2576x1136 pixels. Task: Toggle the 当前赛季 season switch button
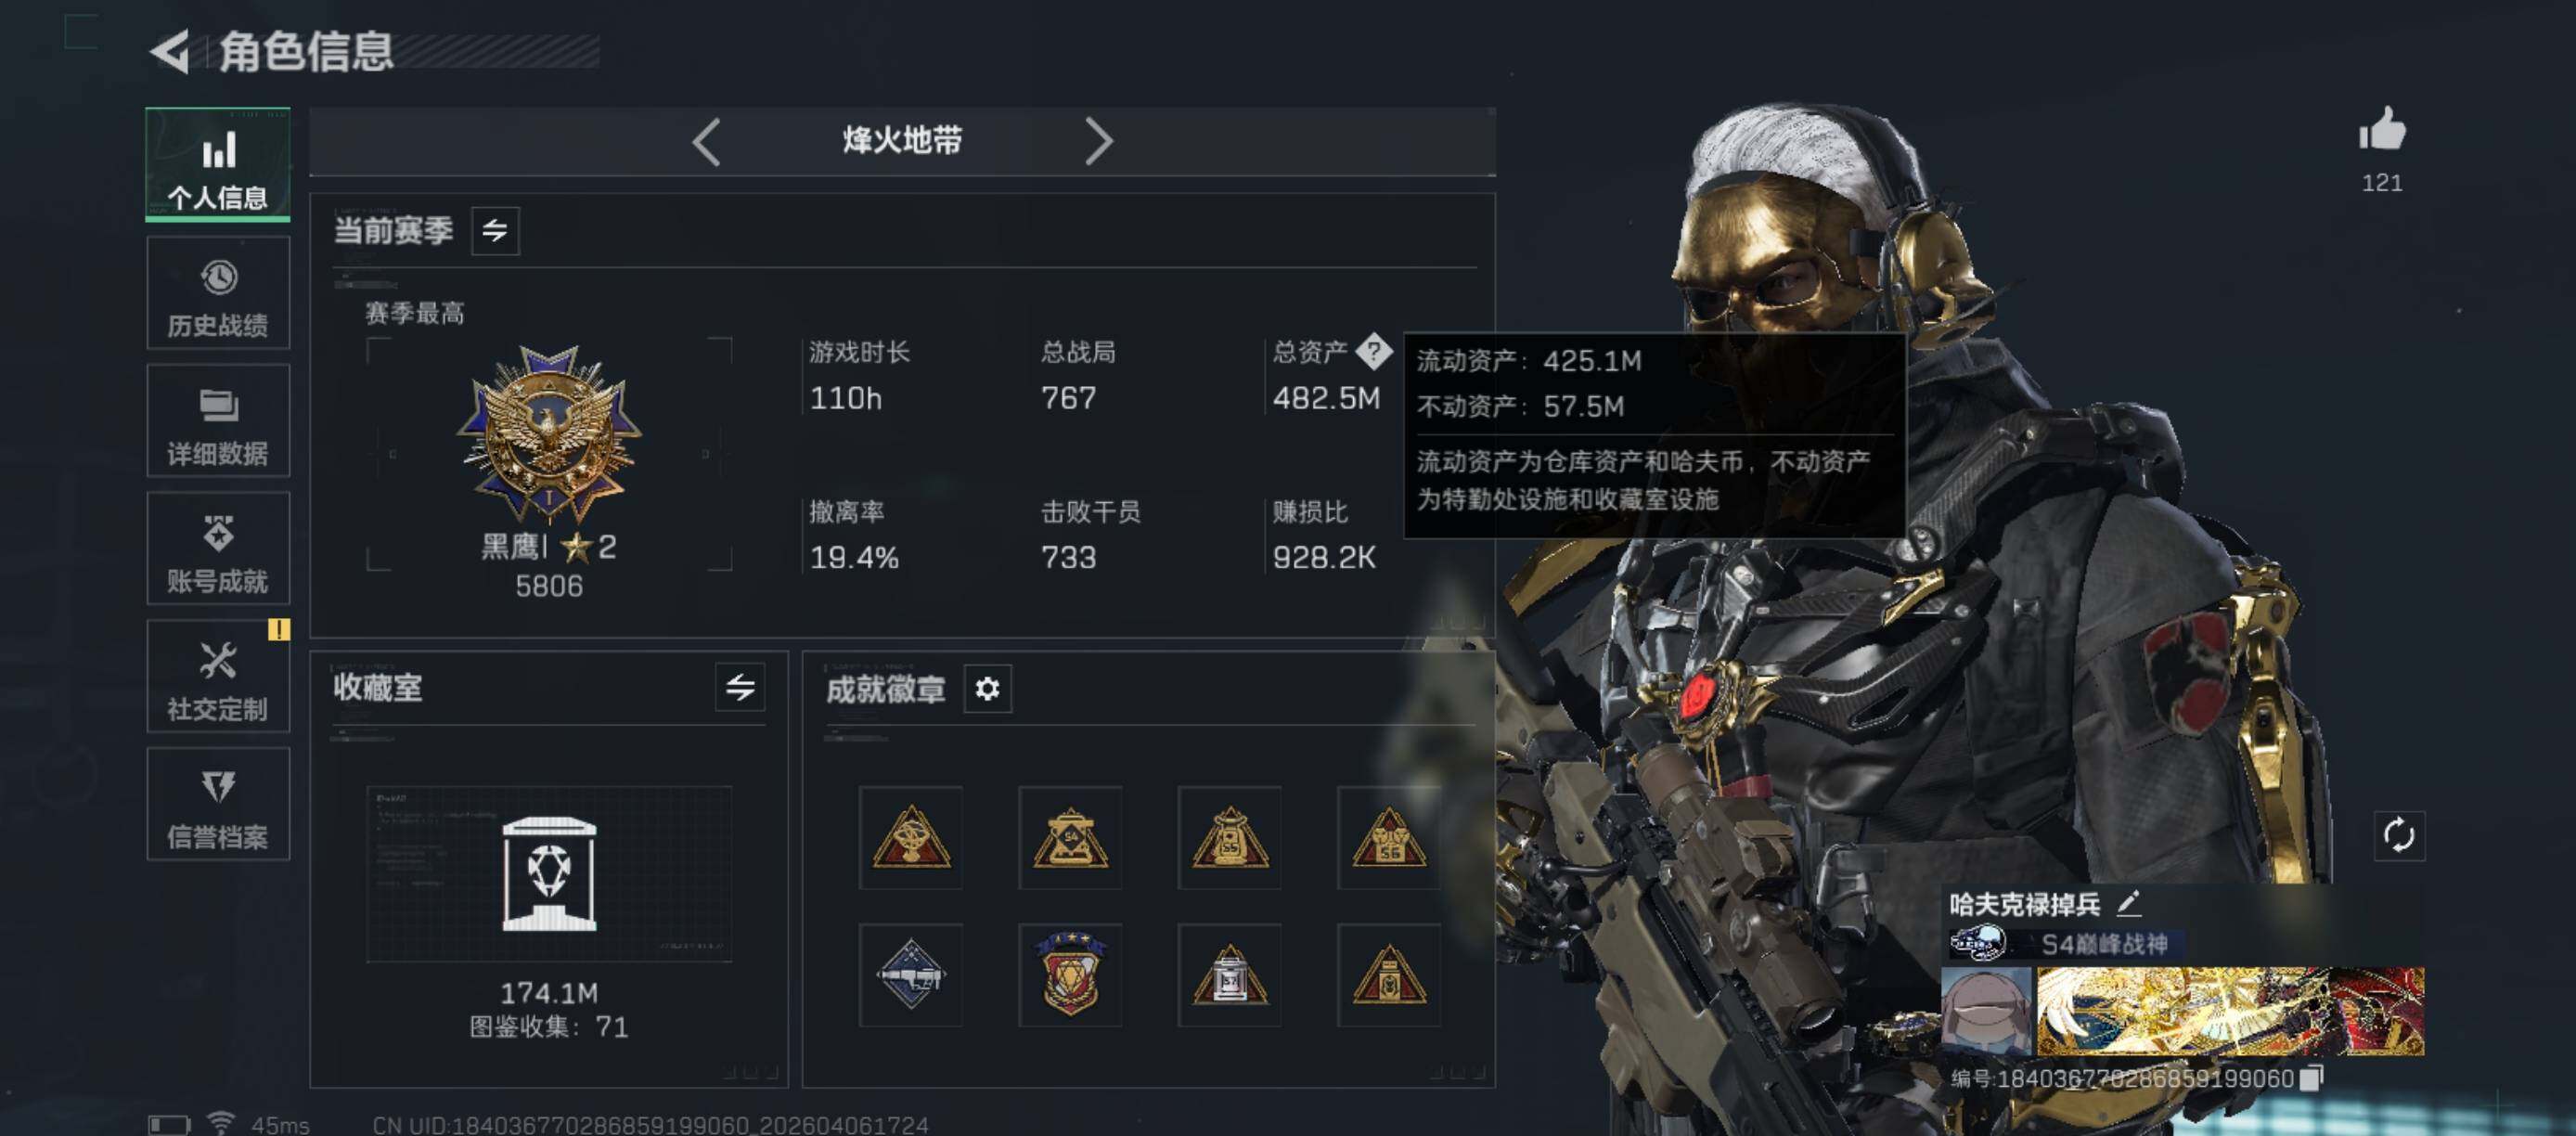[495, 231]
